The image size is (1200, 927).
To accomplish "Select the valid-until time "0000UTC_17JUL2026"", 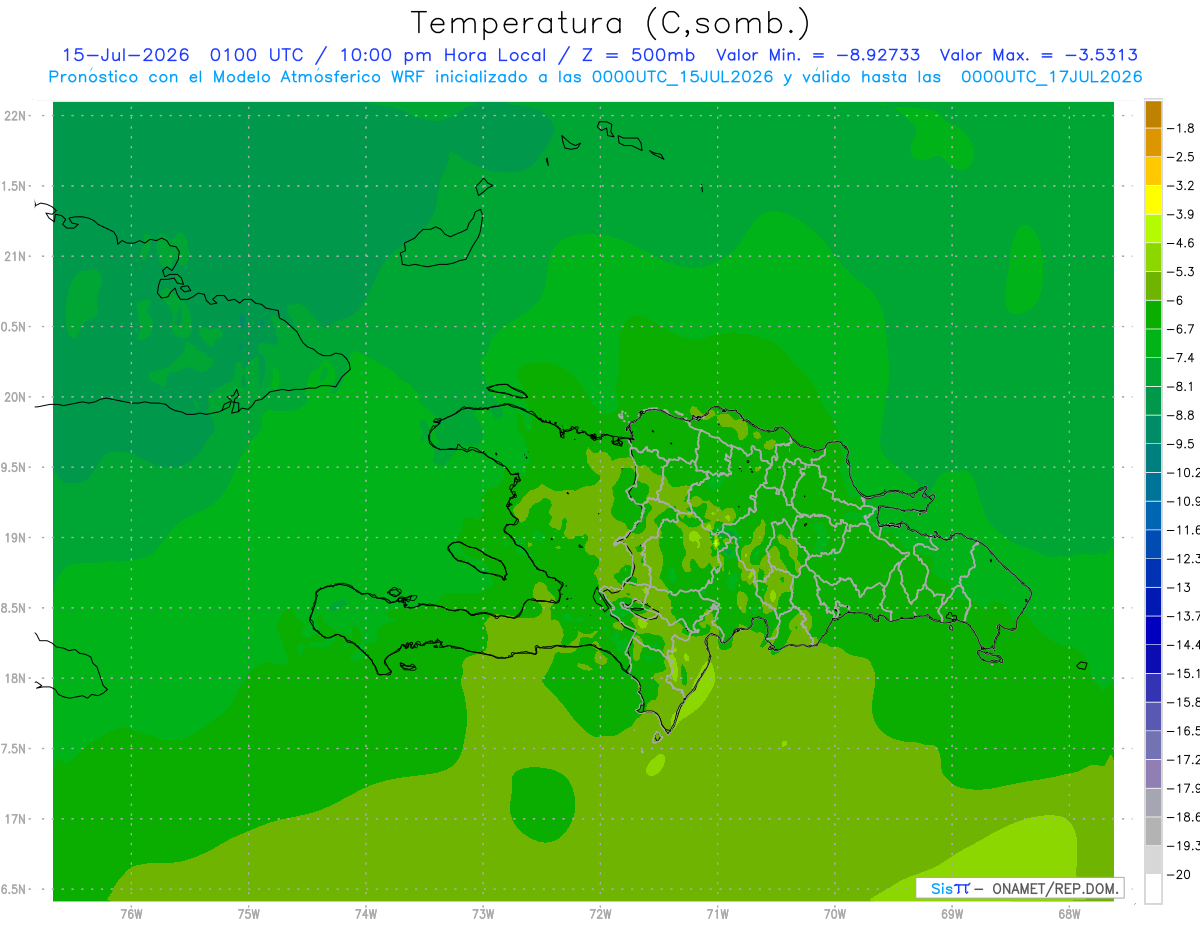I will pyautogui.click(x=1052, y=77).
